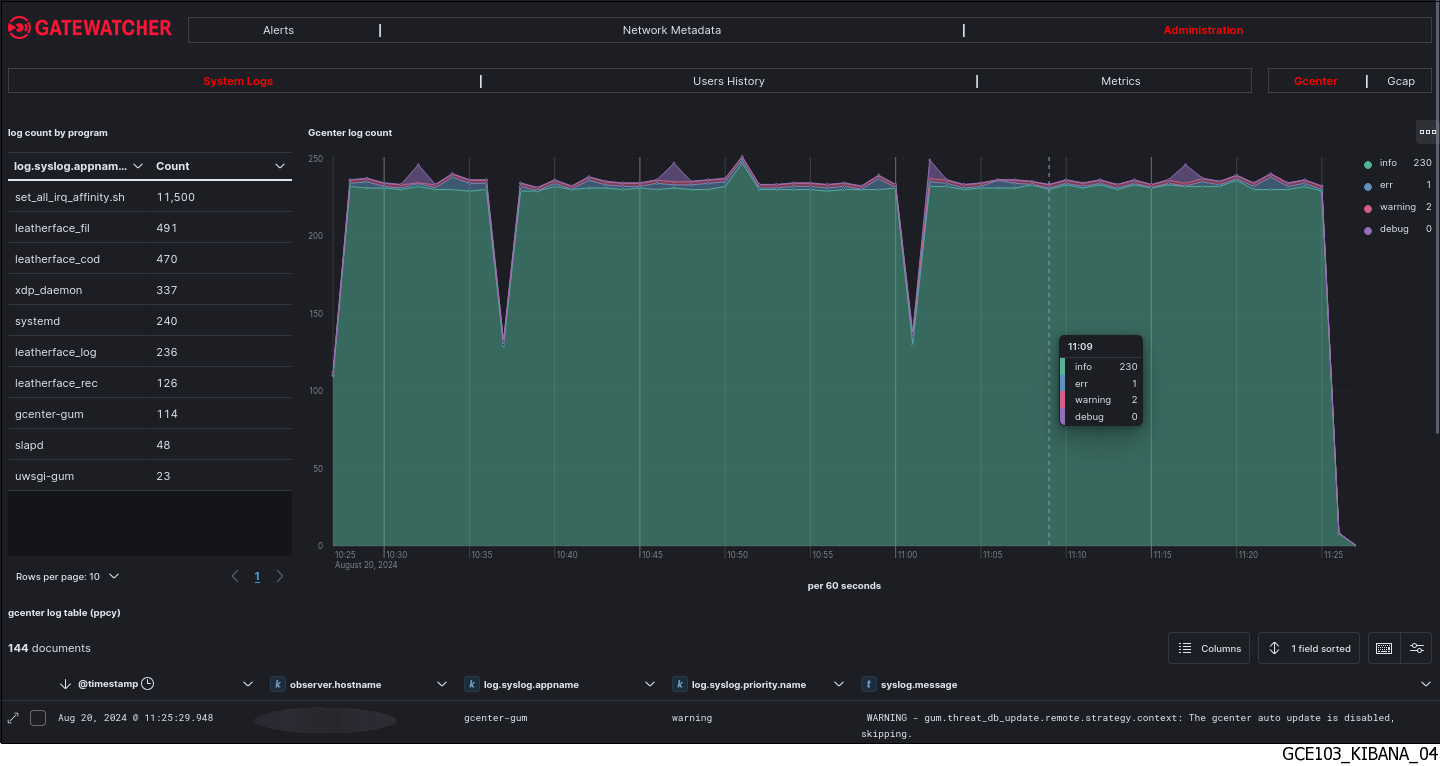Open the Metrics sub-tab
The width and height of the screenshot is (1440, 766).
1120,81
